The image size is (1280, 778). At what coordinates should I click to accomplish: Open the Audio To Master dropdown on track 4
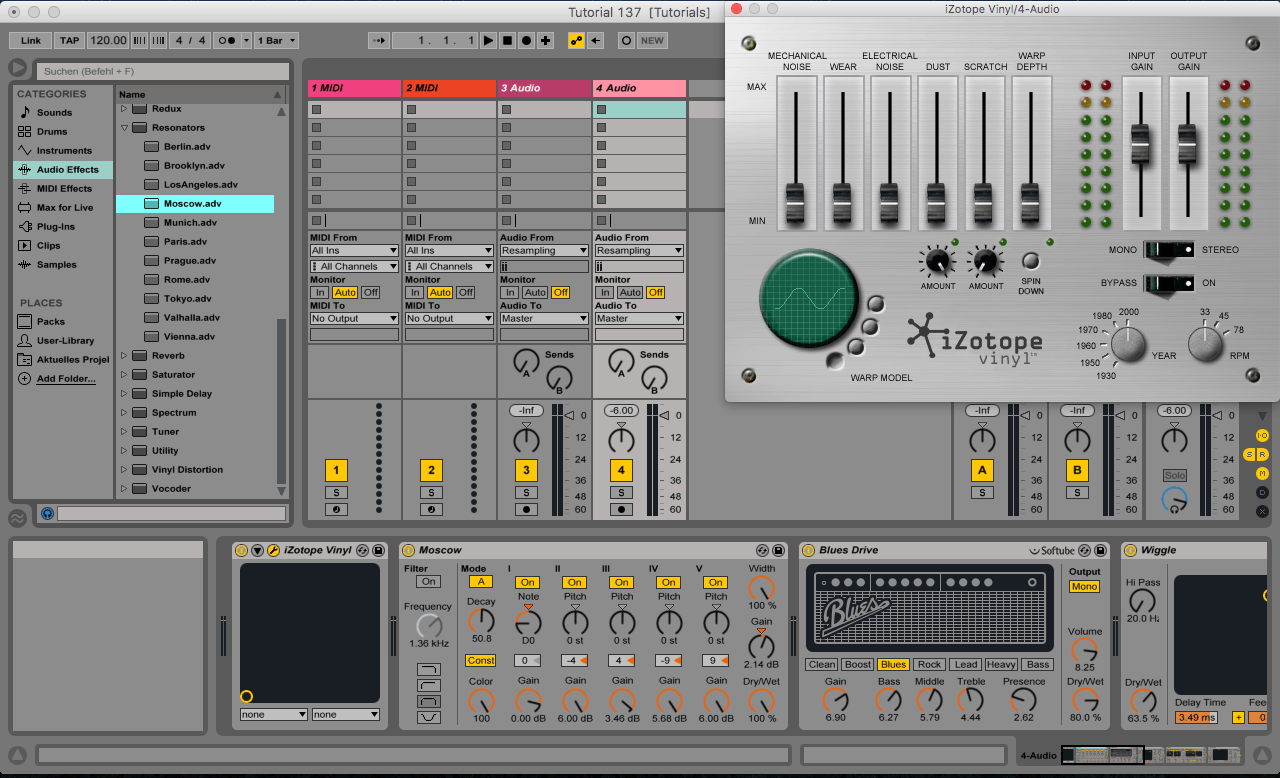coord(639,319)
